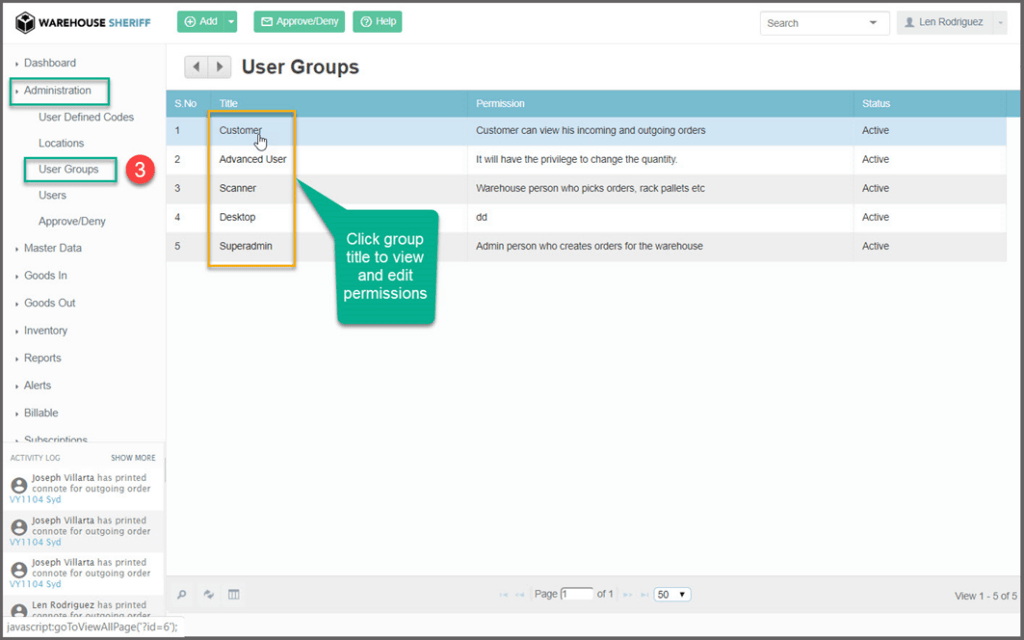Sort by the Title column header
This screenshot has height=640, width=1024.
(229, 103)
